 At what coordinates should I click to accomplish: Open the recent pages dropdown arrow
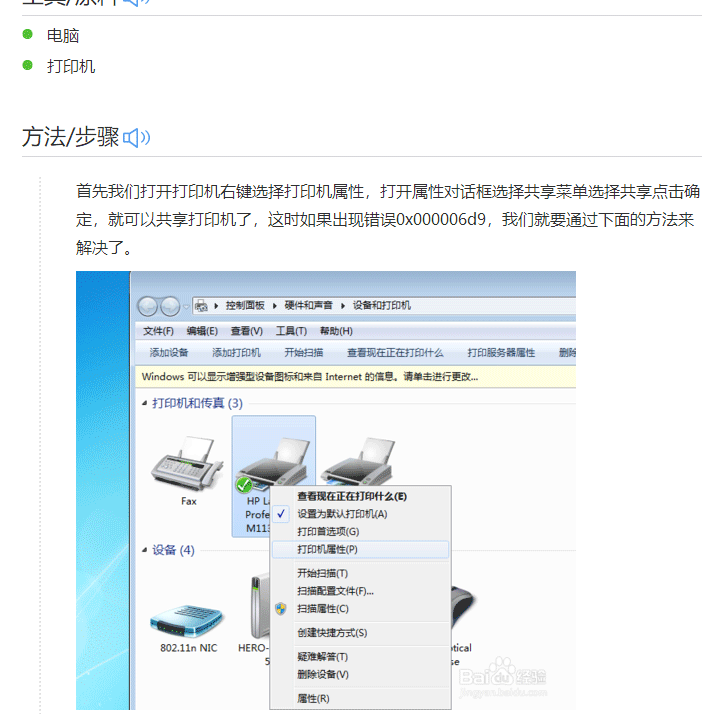pos(186,306)
